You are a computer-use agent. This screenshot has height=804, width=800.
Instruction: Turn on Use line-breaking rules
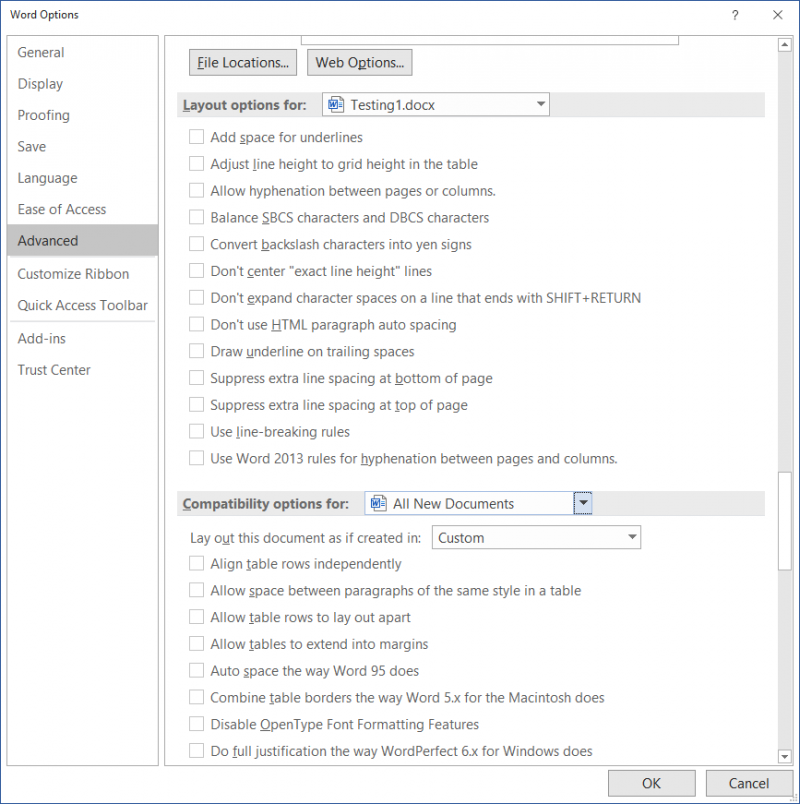(x=197, y=431)
